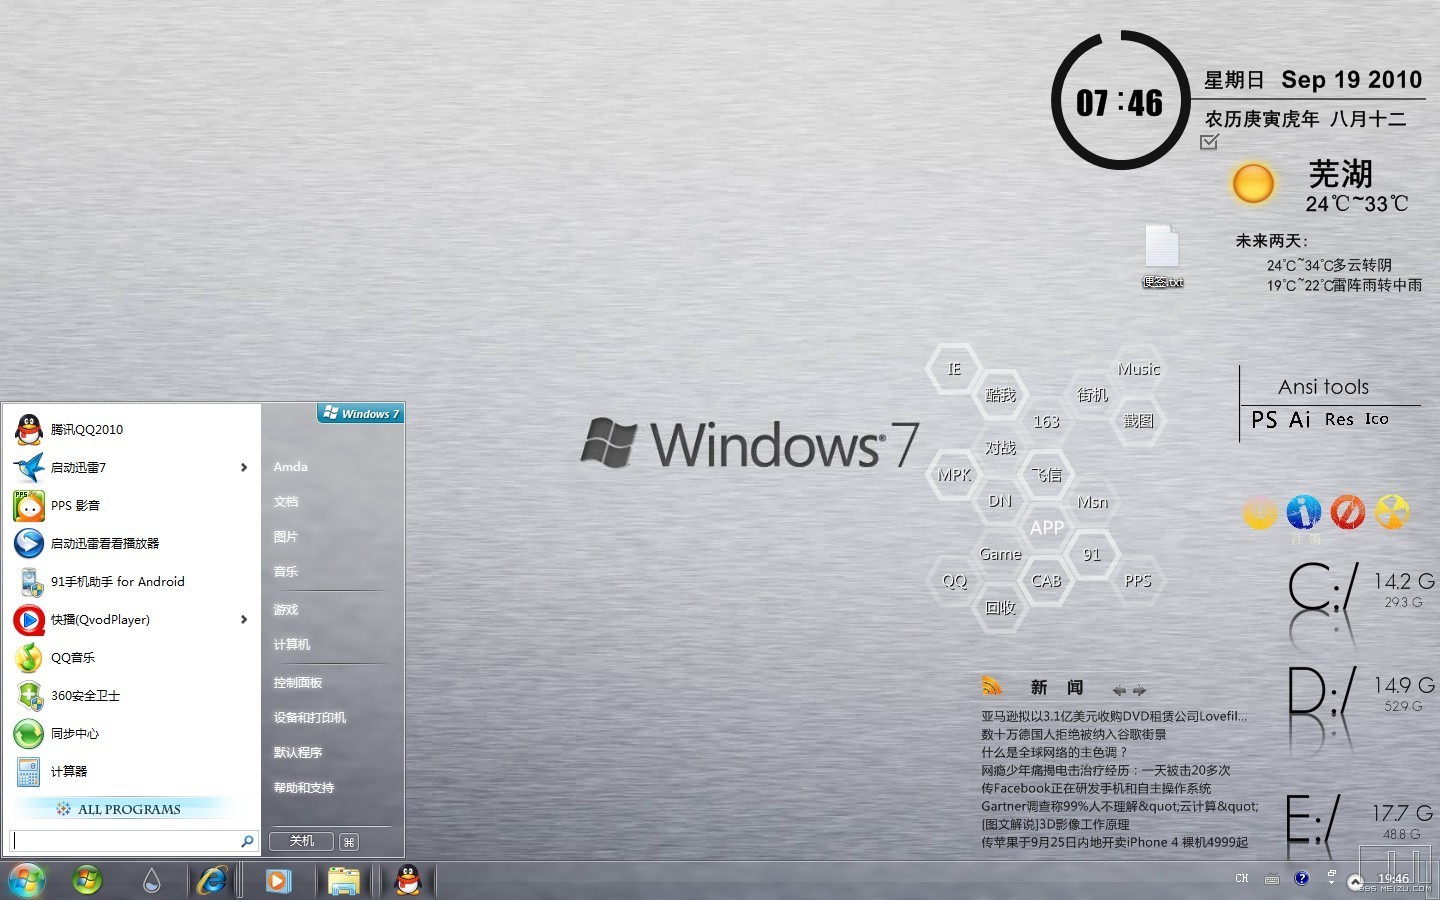Open 图片 from the Start menu
The image size is (1440, 900).
point(286,537)
